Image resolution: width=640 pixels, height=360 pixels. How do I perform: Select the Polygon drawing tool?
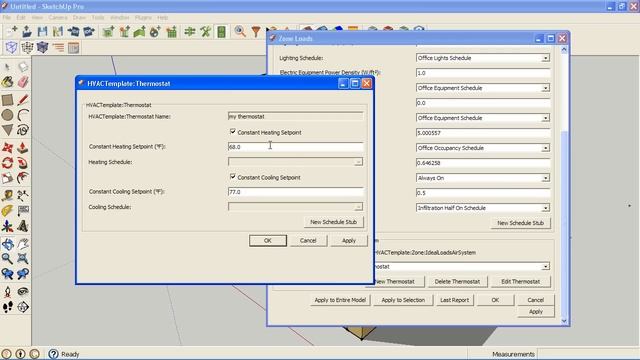click(7, 130)
